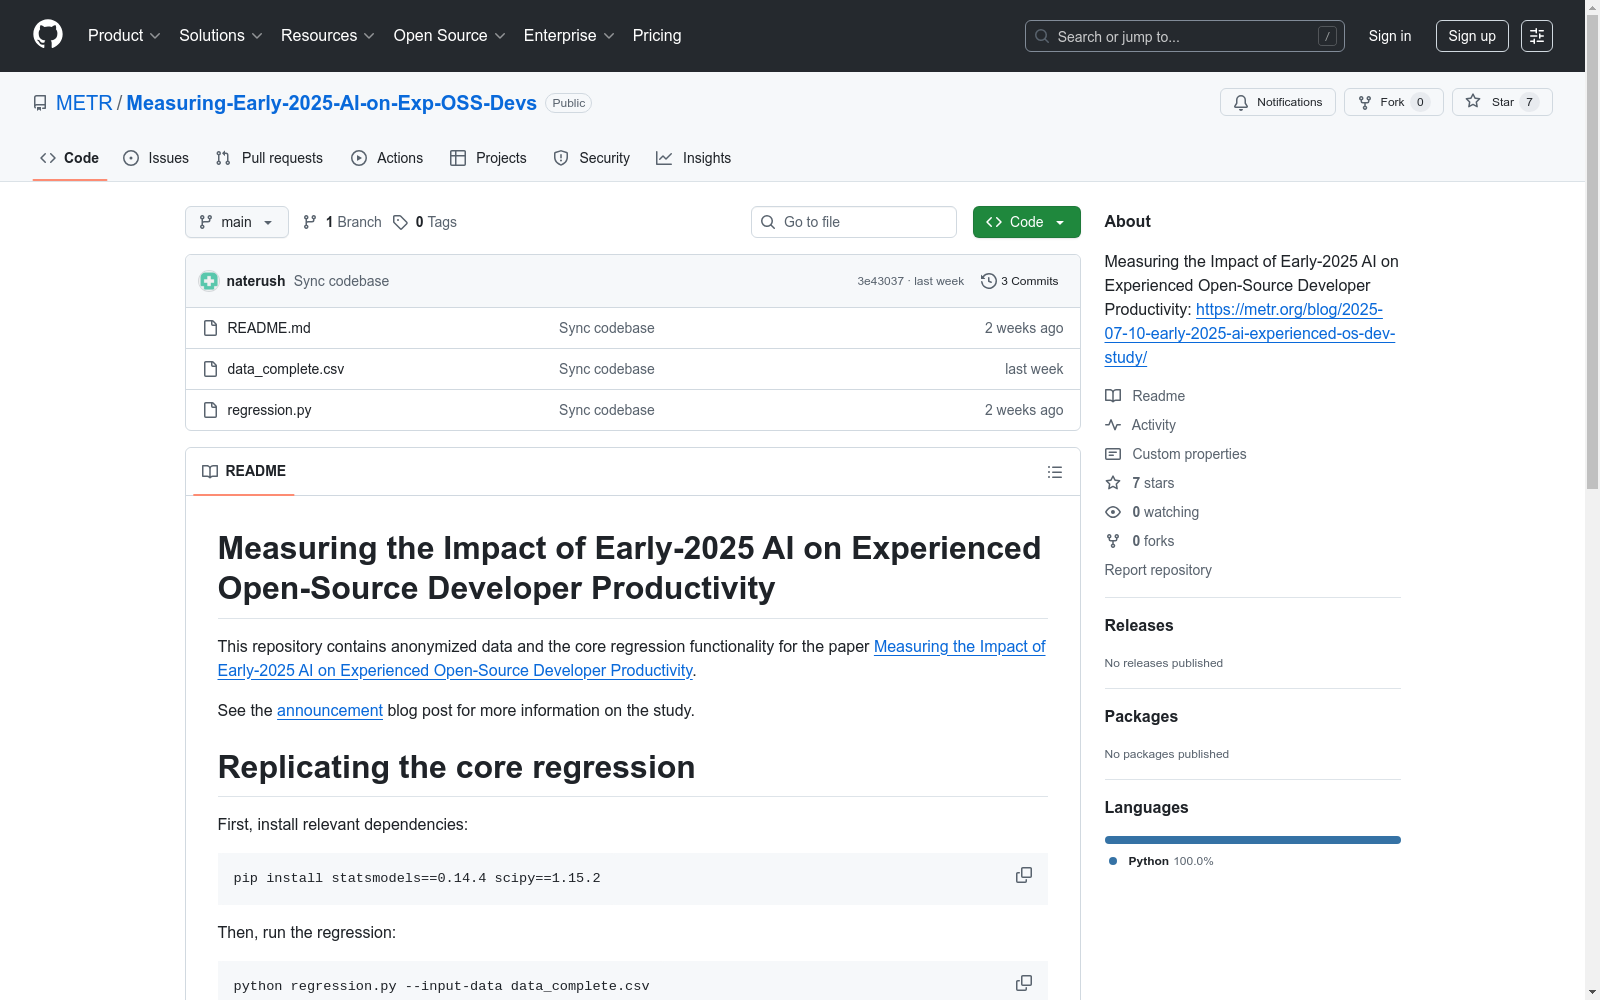This screenshot has height=1000, width=1600.
Task: Open the Measuring-Early-2025-AI-on-Exp-OSS-Devs repo link
Action: (331, 103)
